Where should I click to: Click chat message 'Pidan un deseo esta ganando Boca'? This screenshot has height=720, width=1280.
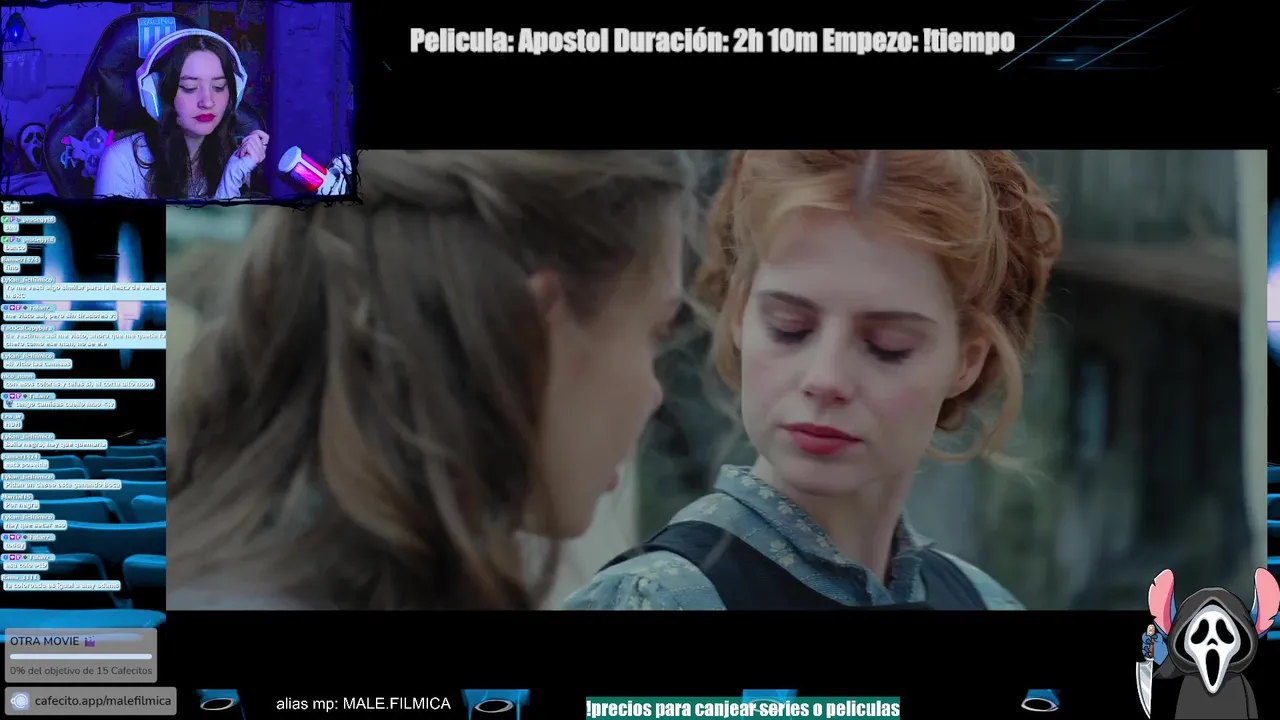click(62, 485)
